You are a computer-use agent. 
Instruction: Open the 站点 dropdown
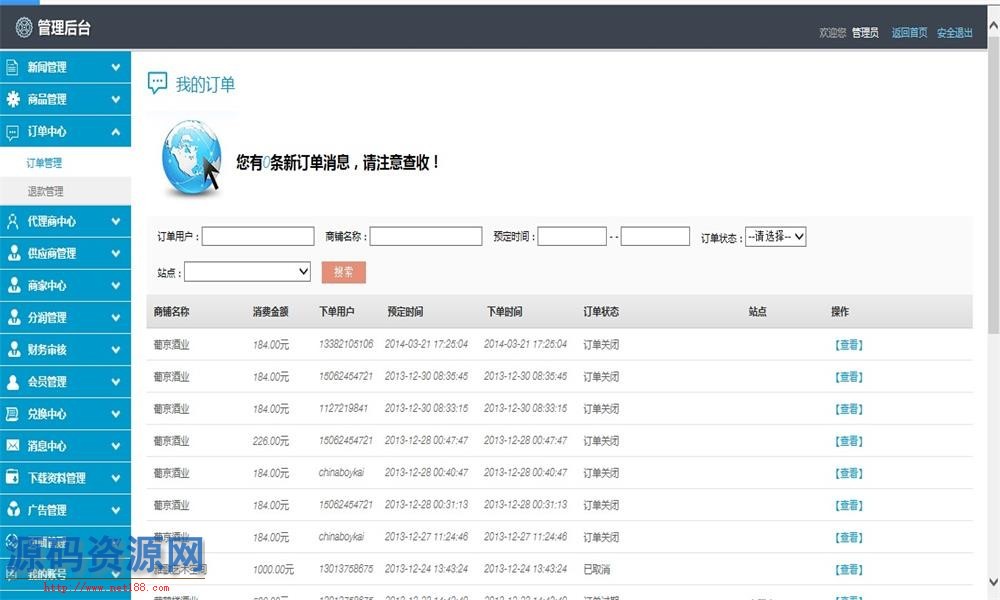click(247, 272)
